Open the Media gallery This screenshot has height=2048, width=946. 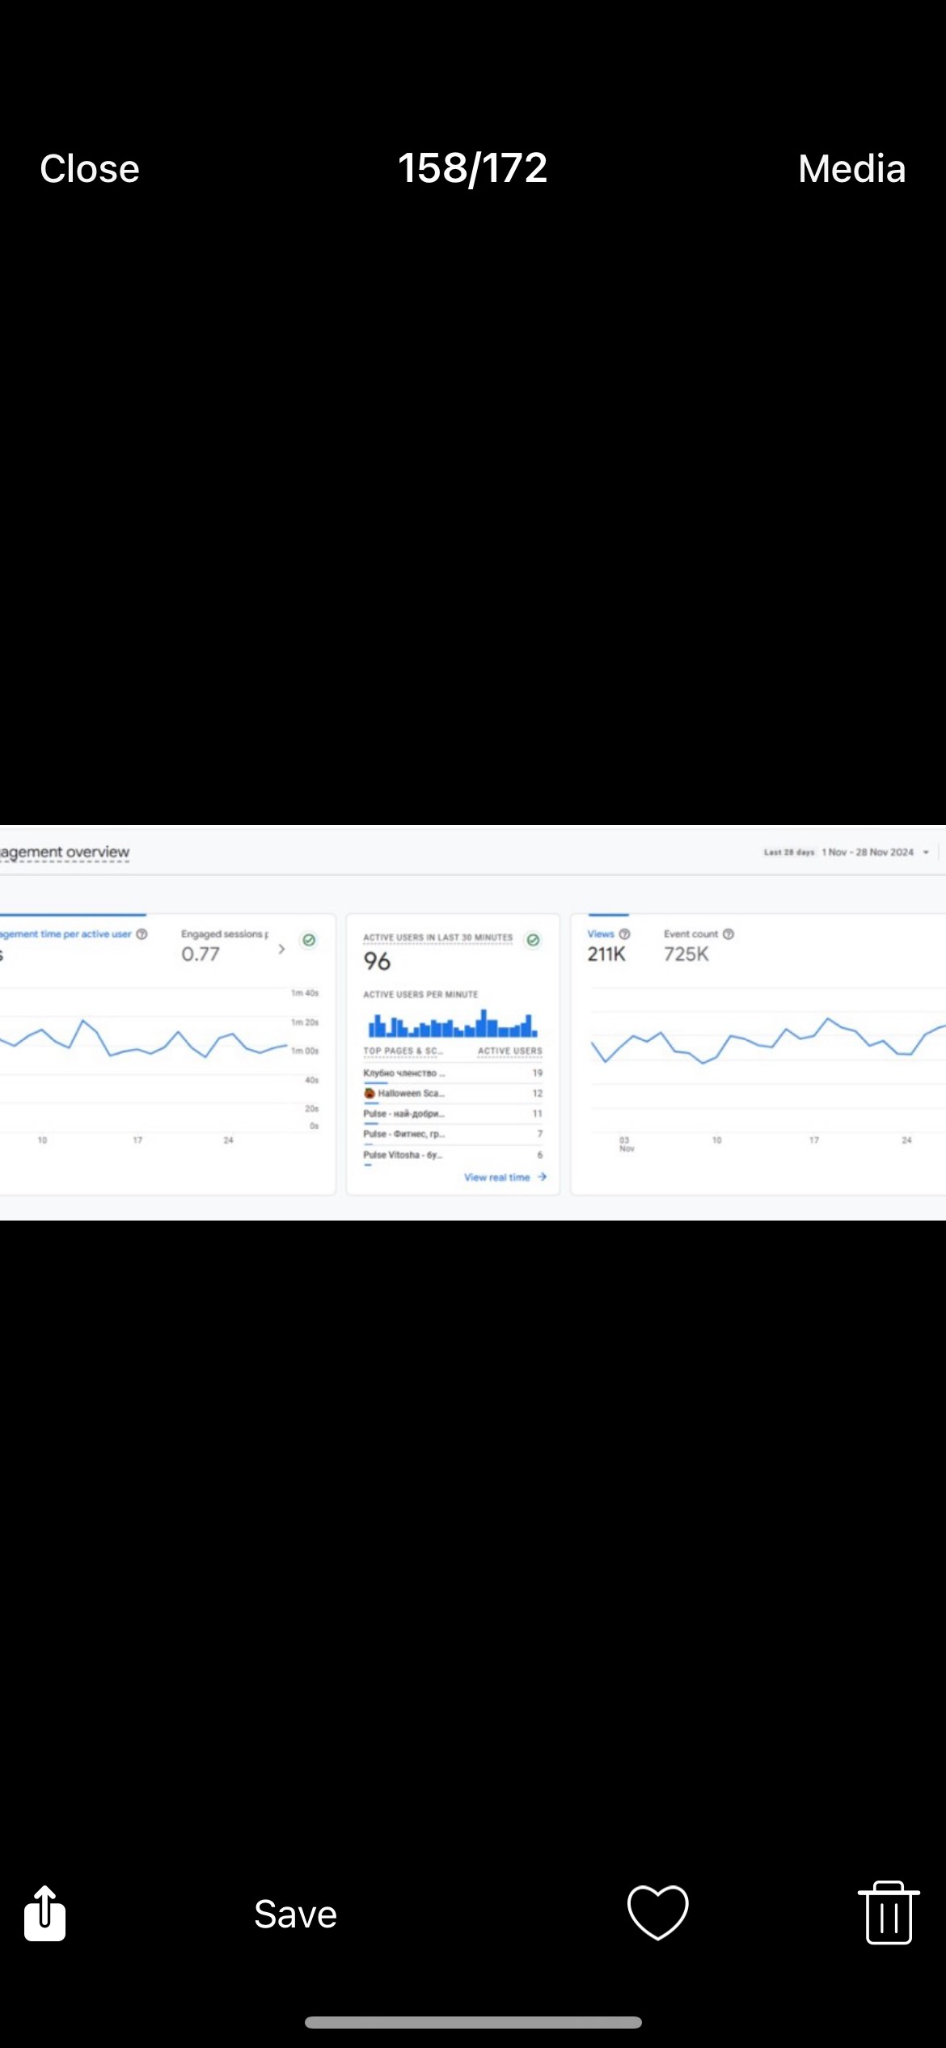point(851,169)
